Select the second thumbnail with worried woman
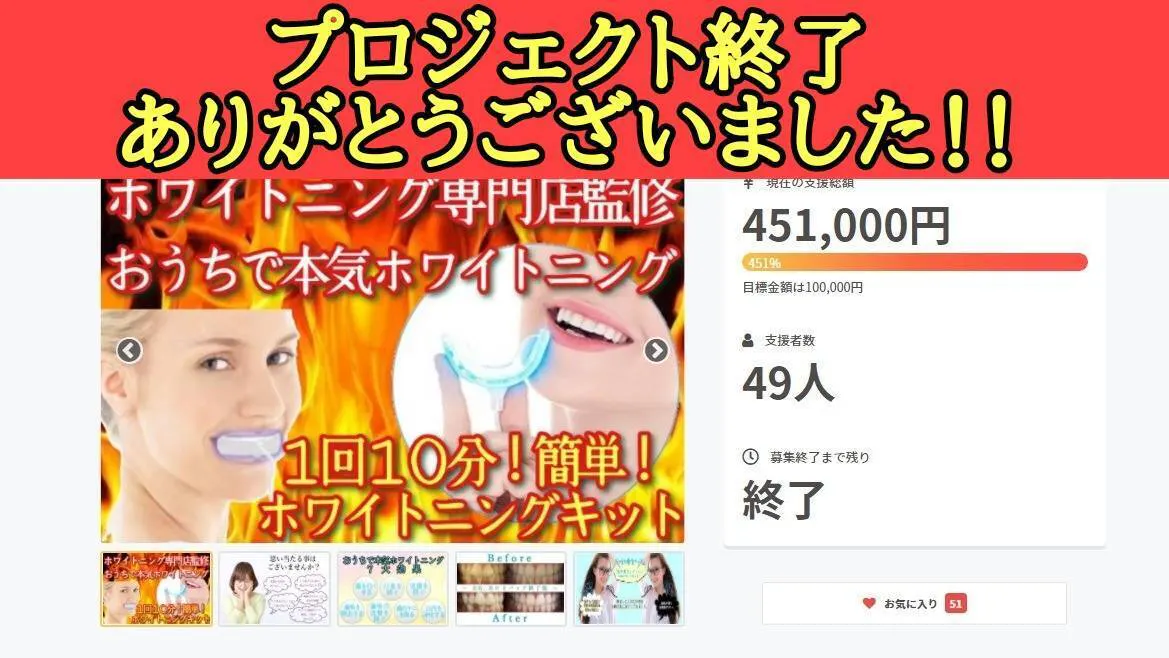 coord(274,589)
